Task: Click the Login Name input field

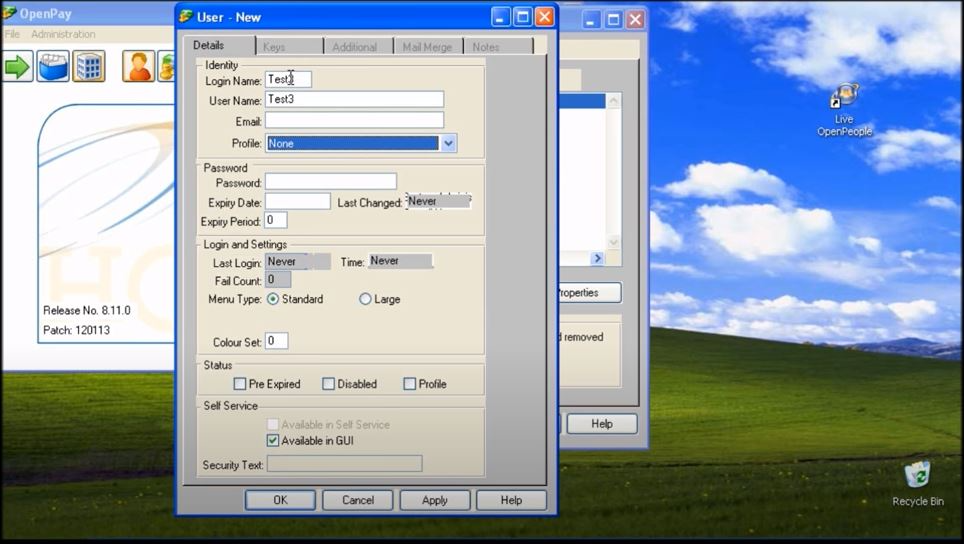Action: 288,79
